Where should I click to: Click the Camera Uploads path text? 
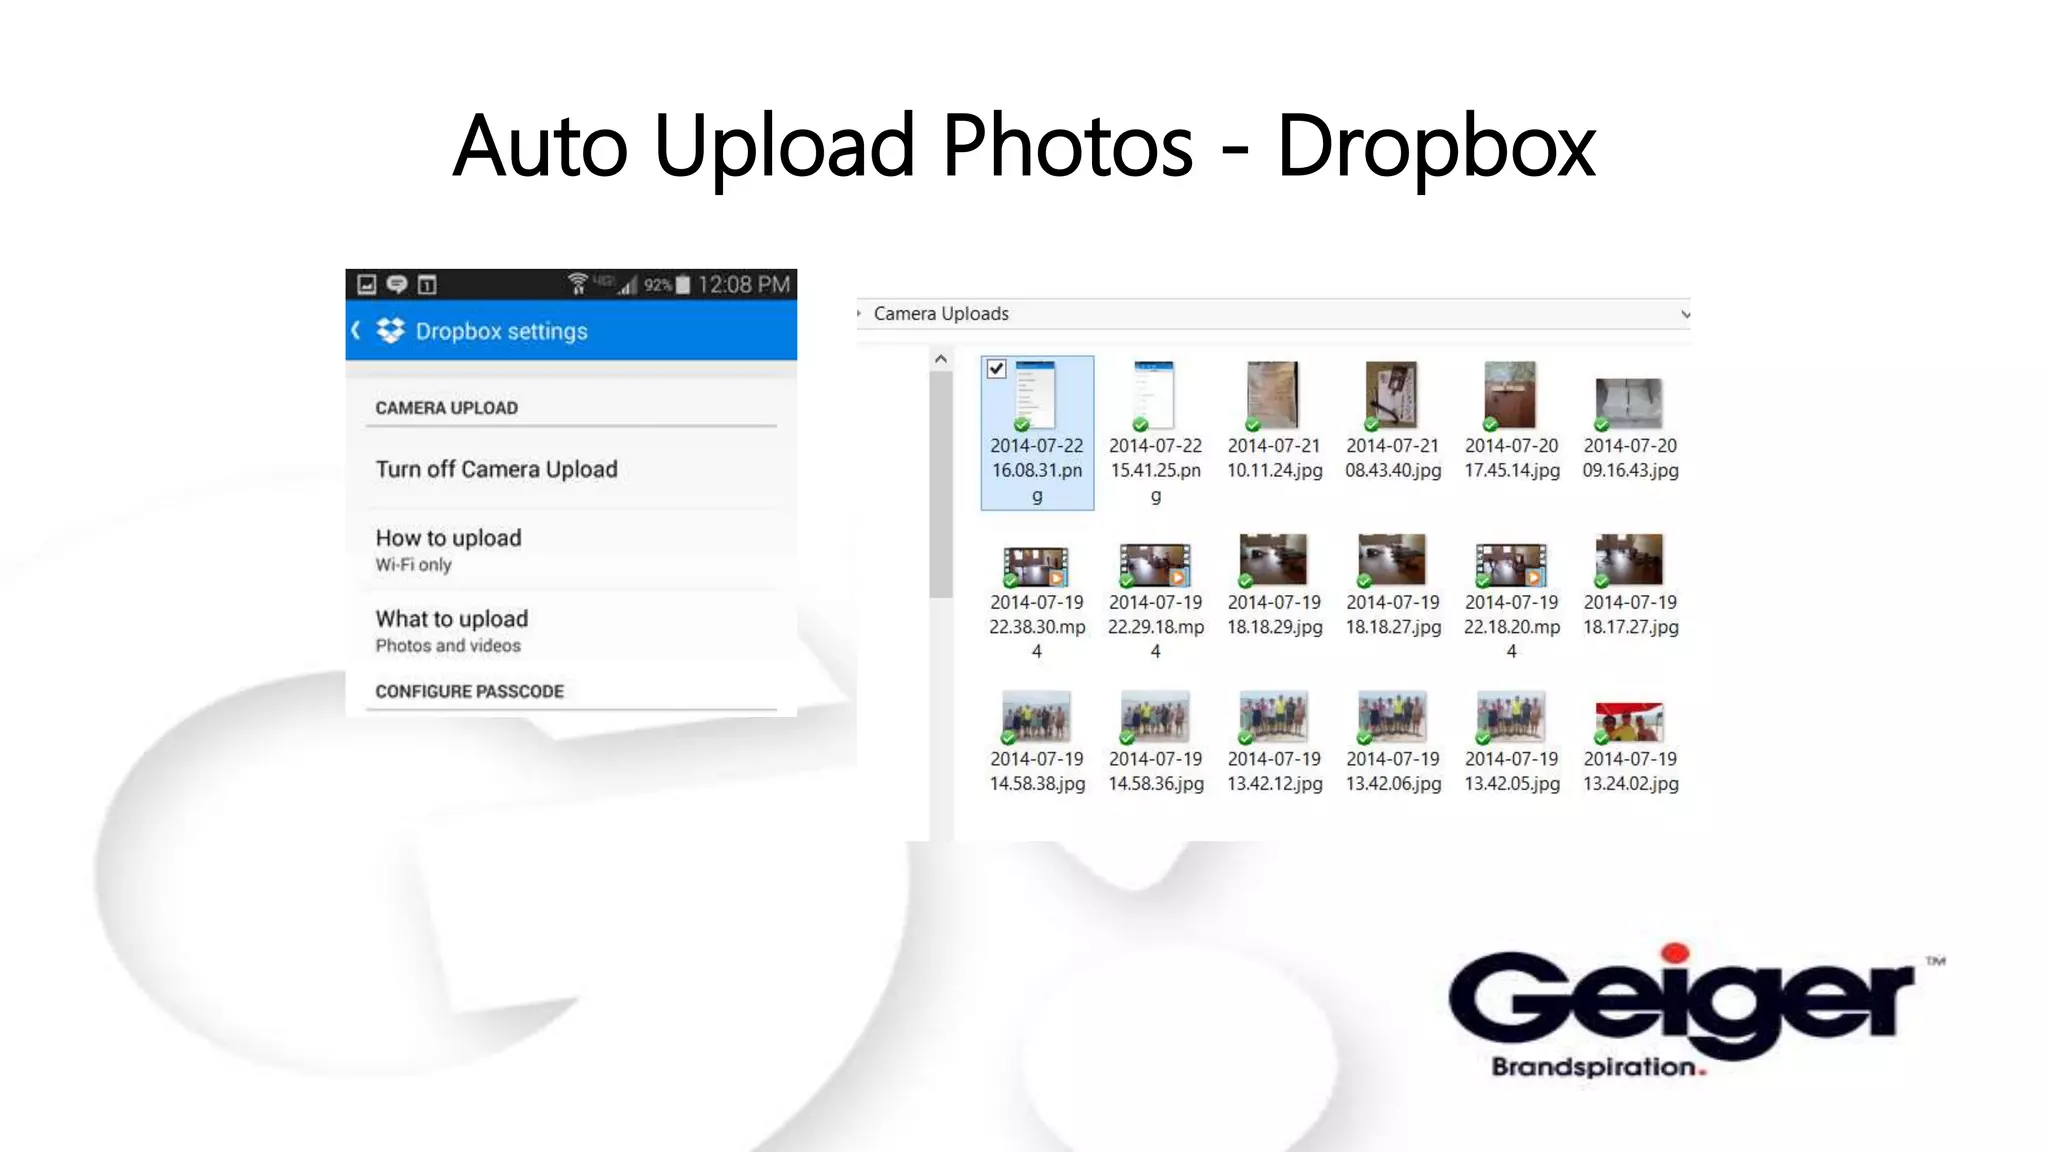coord(941,314)
